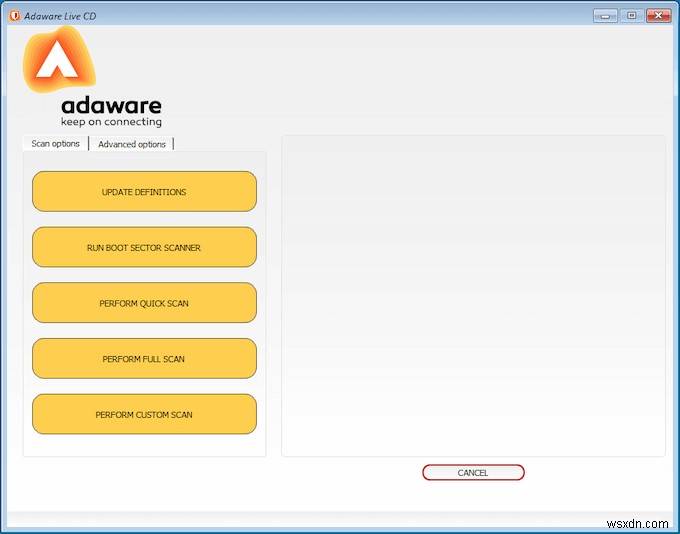Click the Update Definitions button
This screenshot has width=680, height=534.
[144, 191]
